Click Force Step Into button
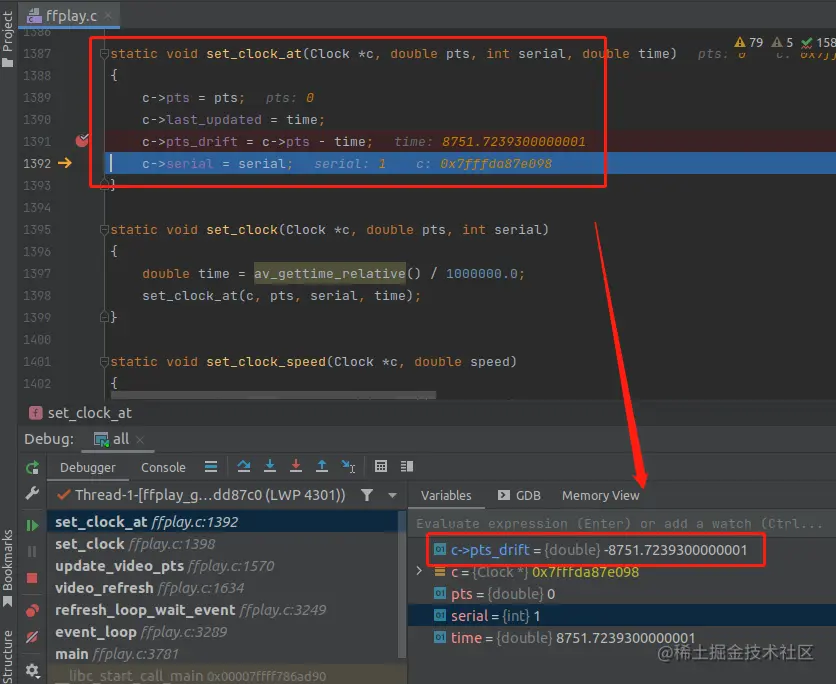This screenshot has width=836, height=684. [x=296, y=466]
